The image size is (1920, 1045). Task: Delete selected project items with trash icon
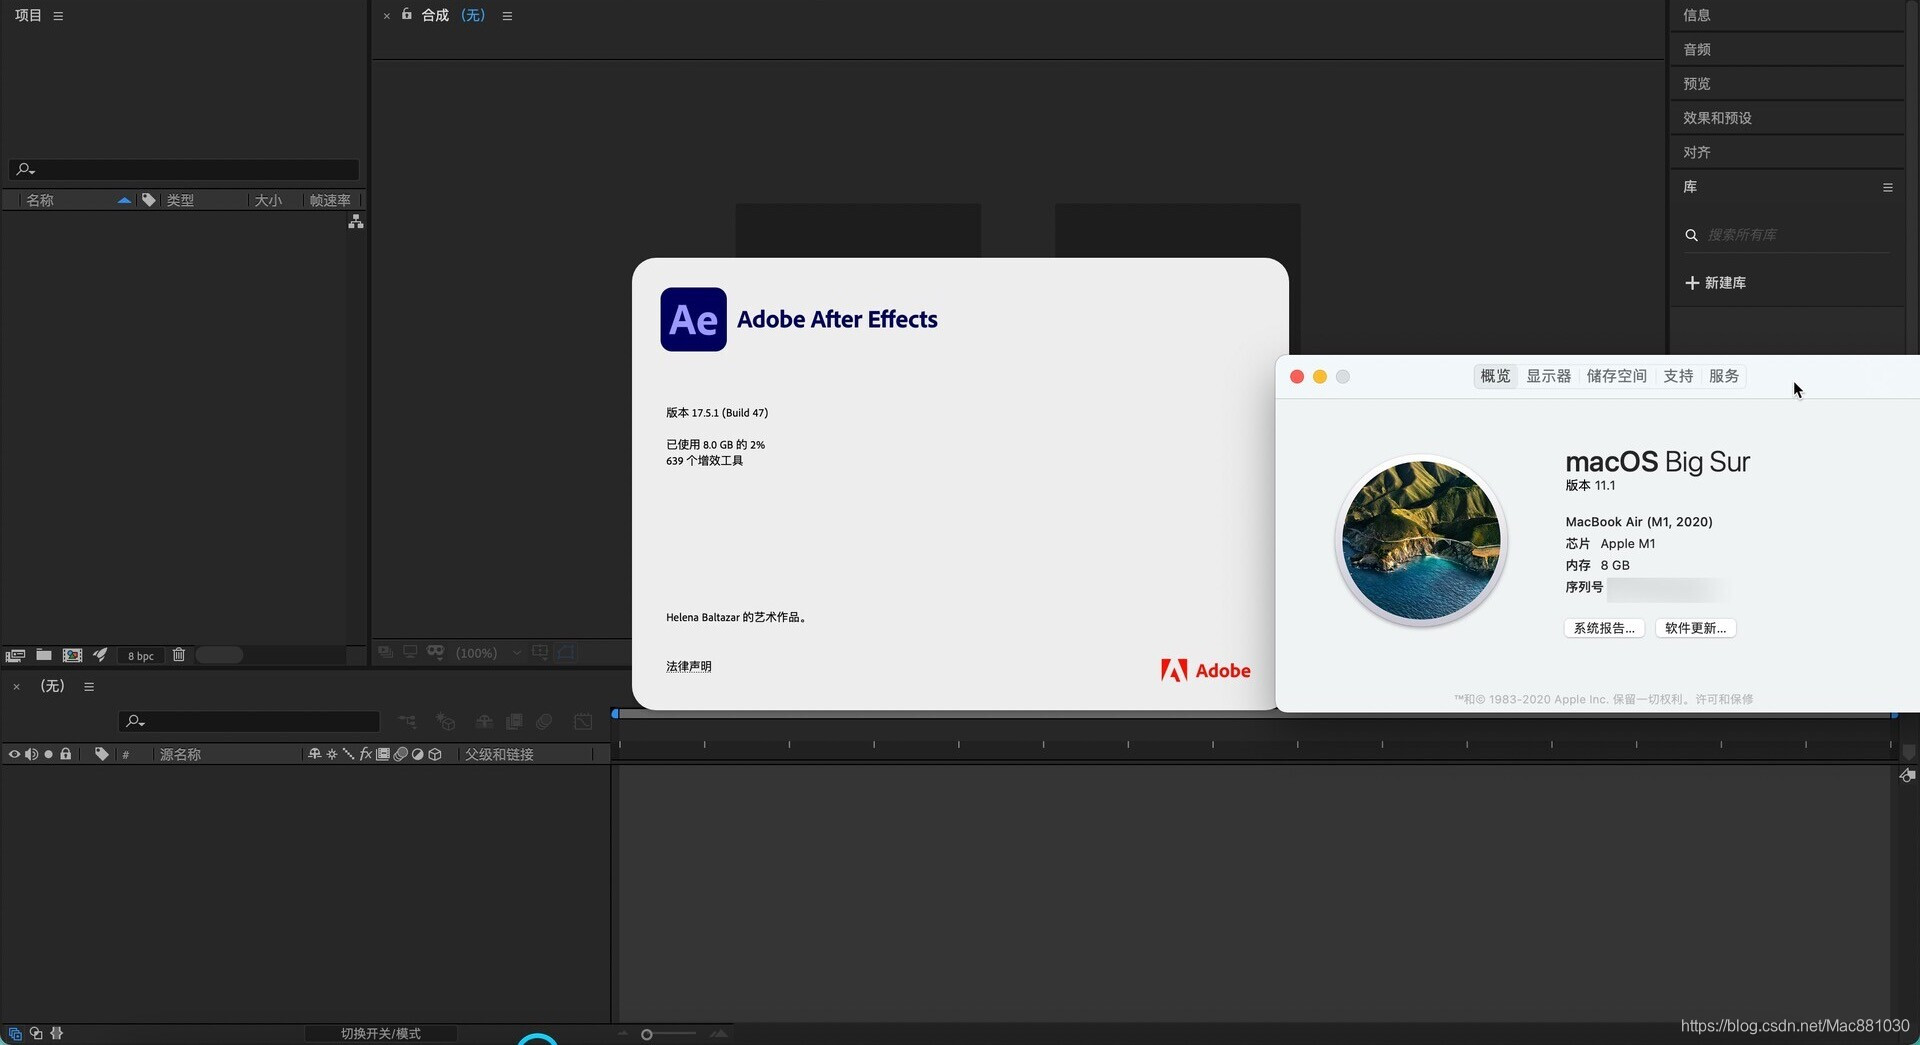pos(179,655)
